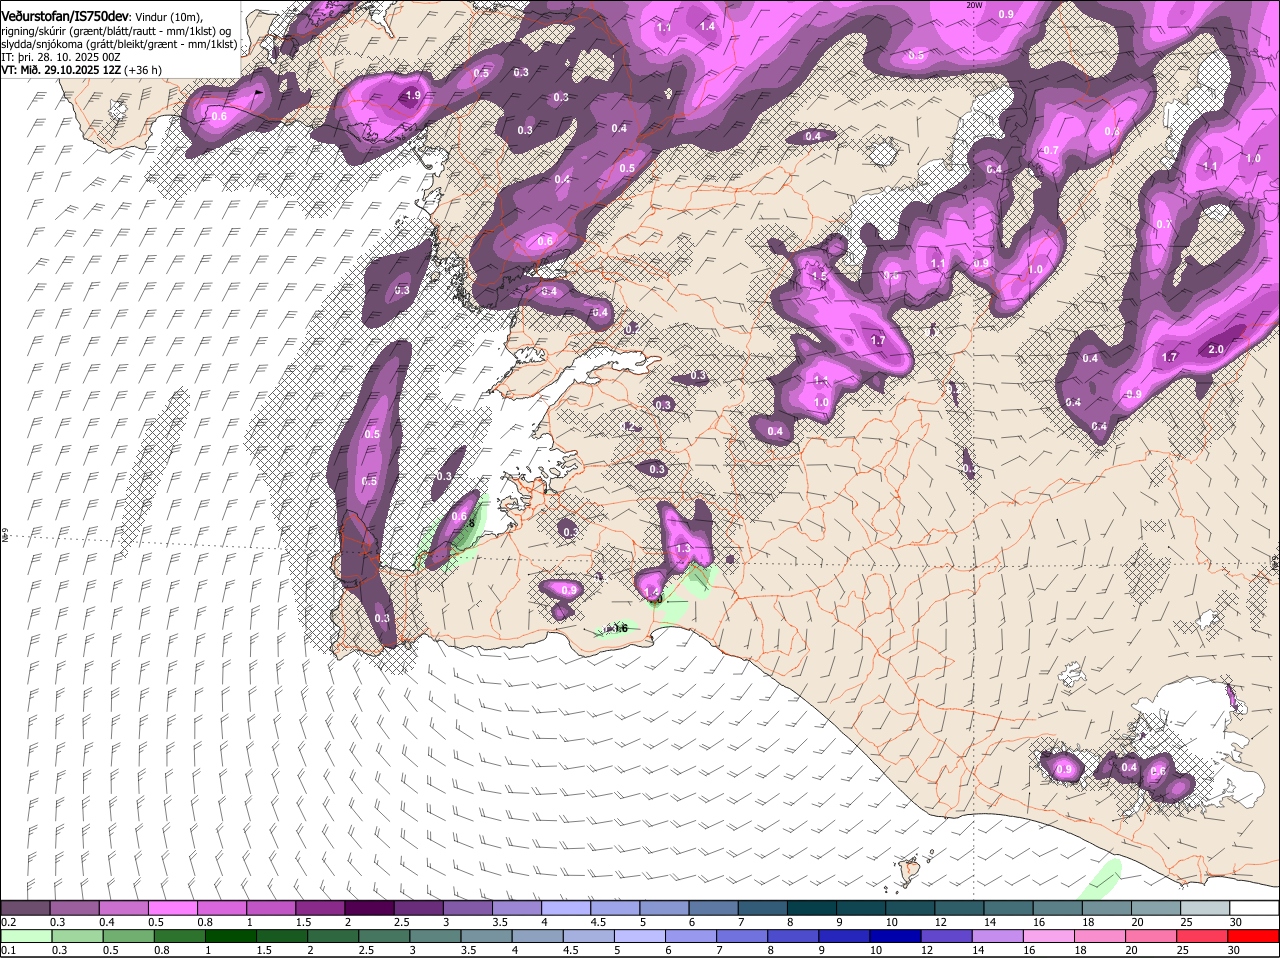The height and width of the screenshot is (958, 1280).
Task: Select the white upper swatch starting at 30
Action: pos(1254,907)
